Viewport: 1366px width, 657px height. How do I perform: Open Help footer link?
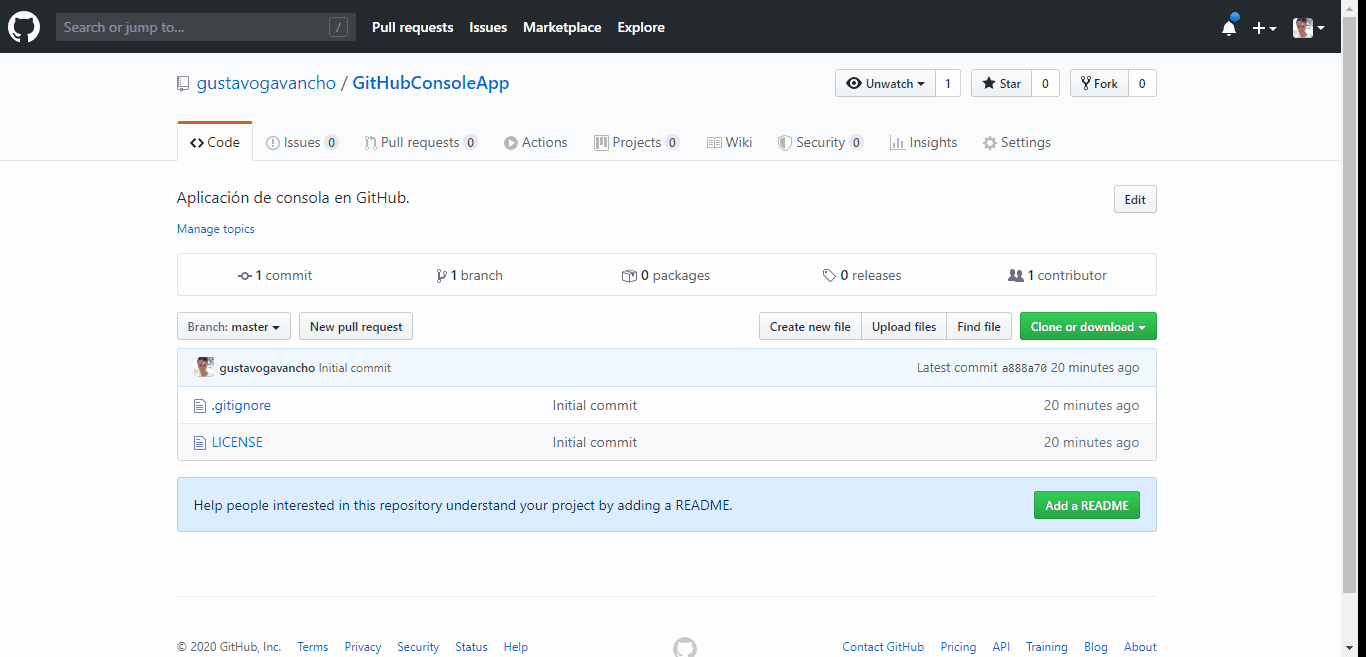(x=516, y=647)
